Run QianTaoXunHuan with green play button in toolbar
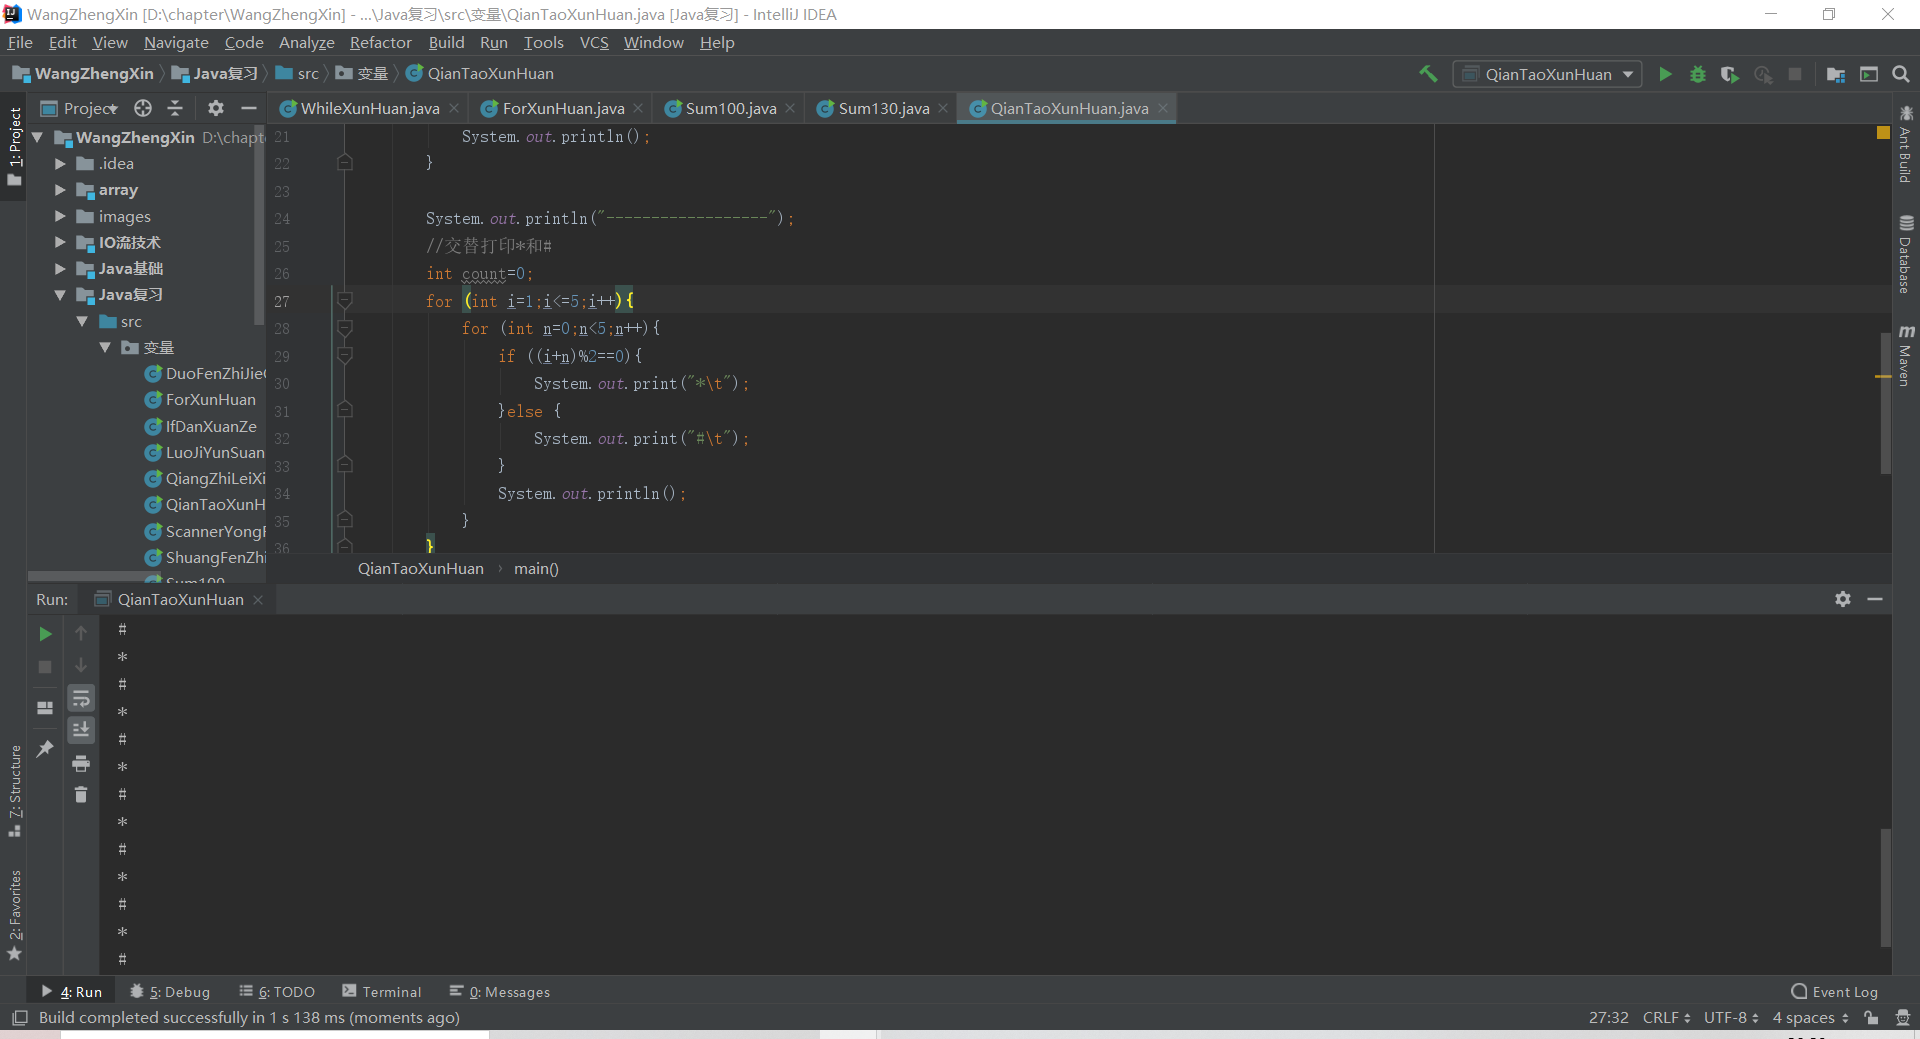The height and width of the screenshot is (1039, 1920). click(1665, 74)
